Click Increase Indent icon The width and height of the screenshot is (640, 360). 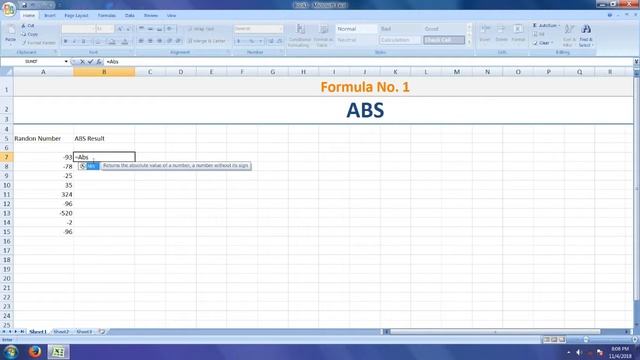click(178, 41)
